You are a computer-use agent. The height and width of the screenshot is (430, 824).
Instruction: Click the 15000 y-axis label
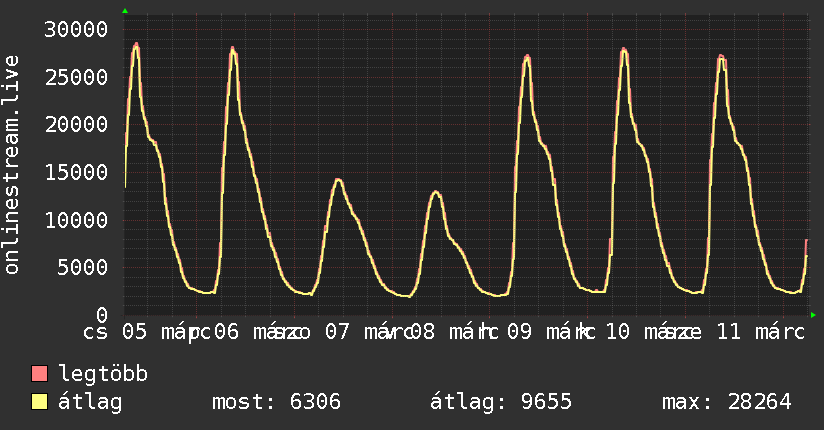coord(76,172)
